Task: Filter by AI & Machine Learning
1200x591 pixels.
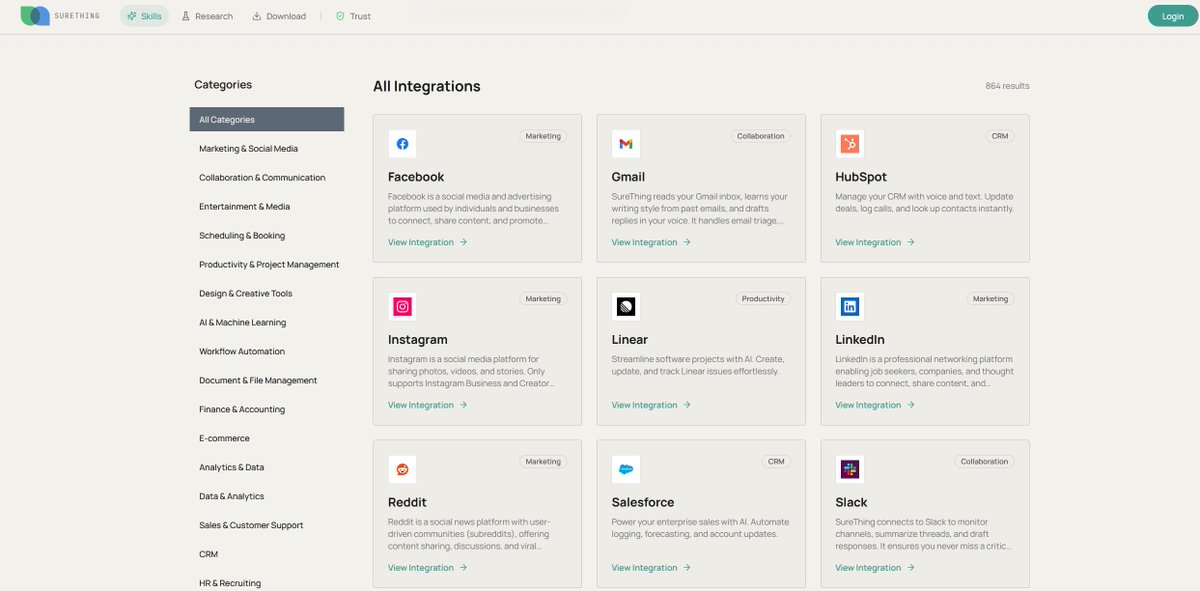Action: pyautogui.click(x=267, y=322)
